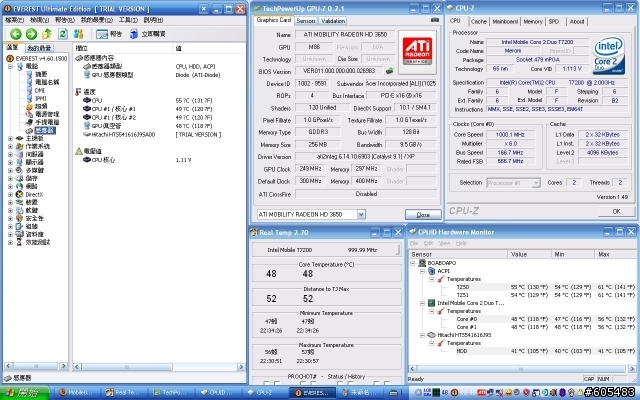Click Hardware Monitor Sensor column header
The image size is (640, 400).
458,254
